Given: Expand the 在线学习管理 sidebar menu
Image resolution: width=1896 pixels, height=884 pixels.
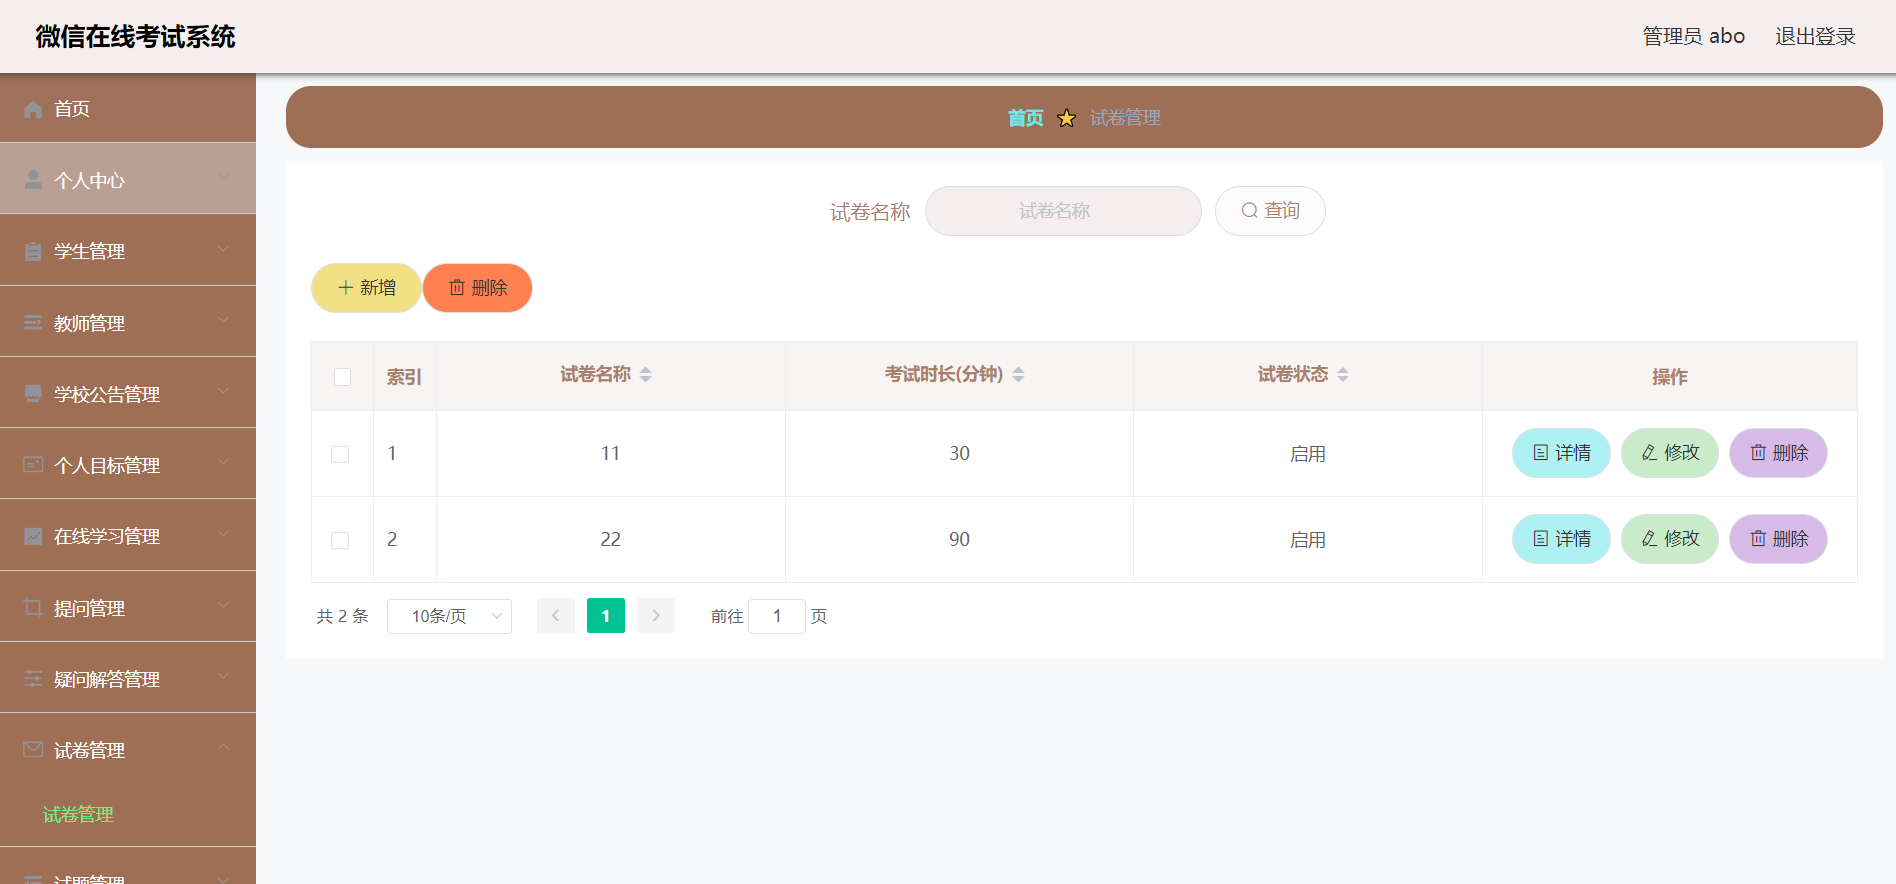Looking at the screenshot, I should (x=128, y=535).
